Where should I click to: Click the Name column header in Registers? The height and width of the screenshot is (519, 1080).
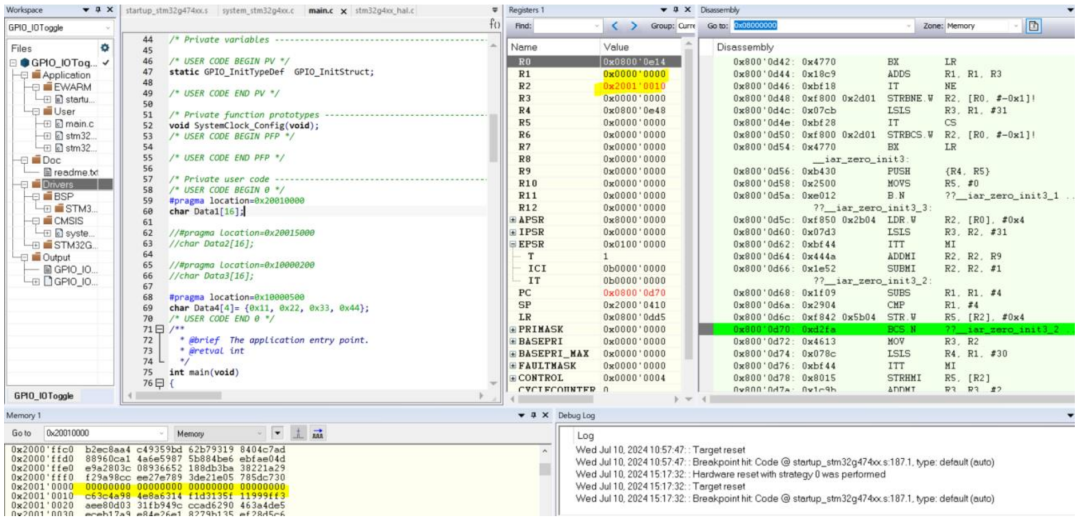pos(554,48)
